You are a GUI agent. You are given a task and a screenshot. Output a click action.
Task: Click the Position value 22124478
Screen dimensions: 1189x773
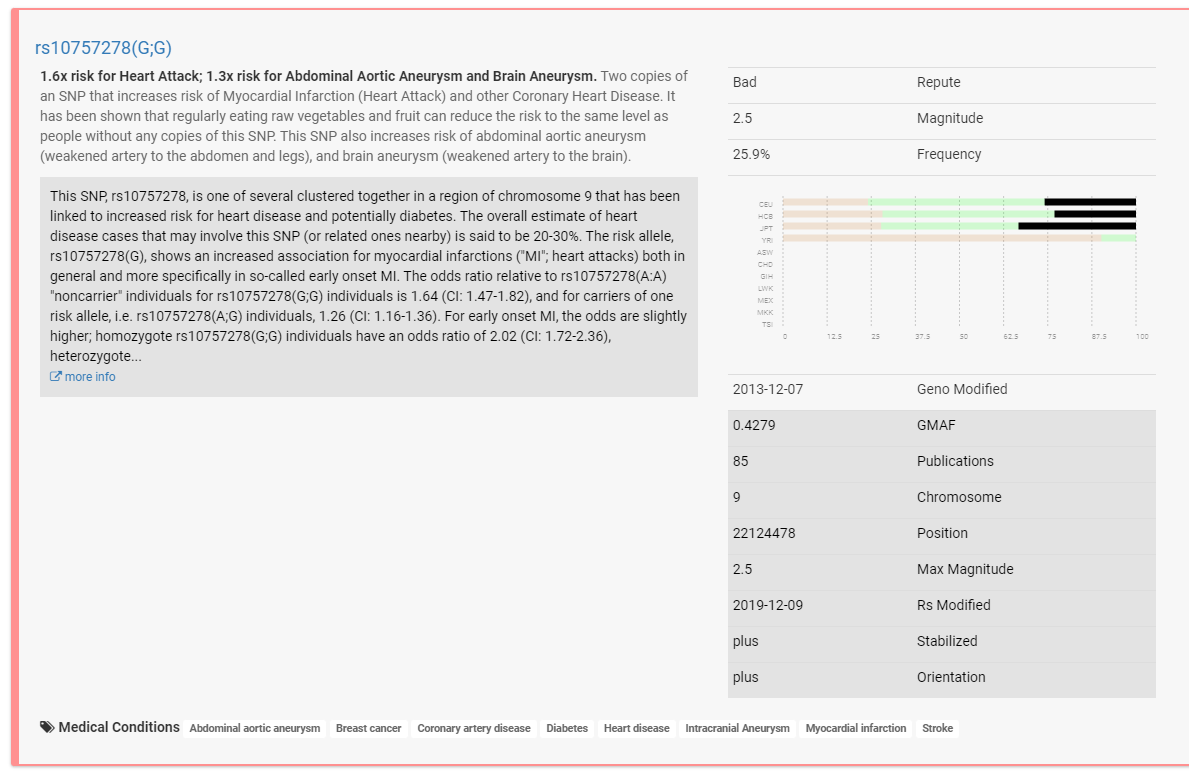pos(764,533)
